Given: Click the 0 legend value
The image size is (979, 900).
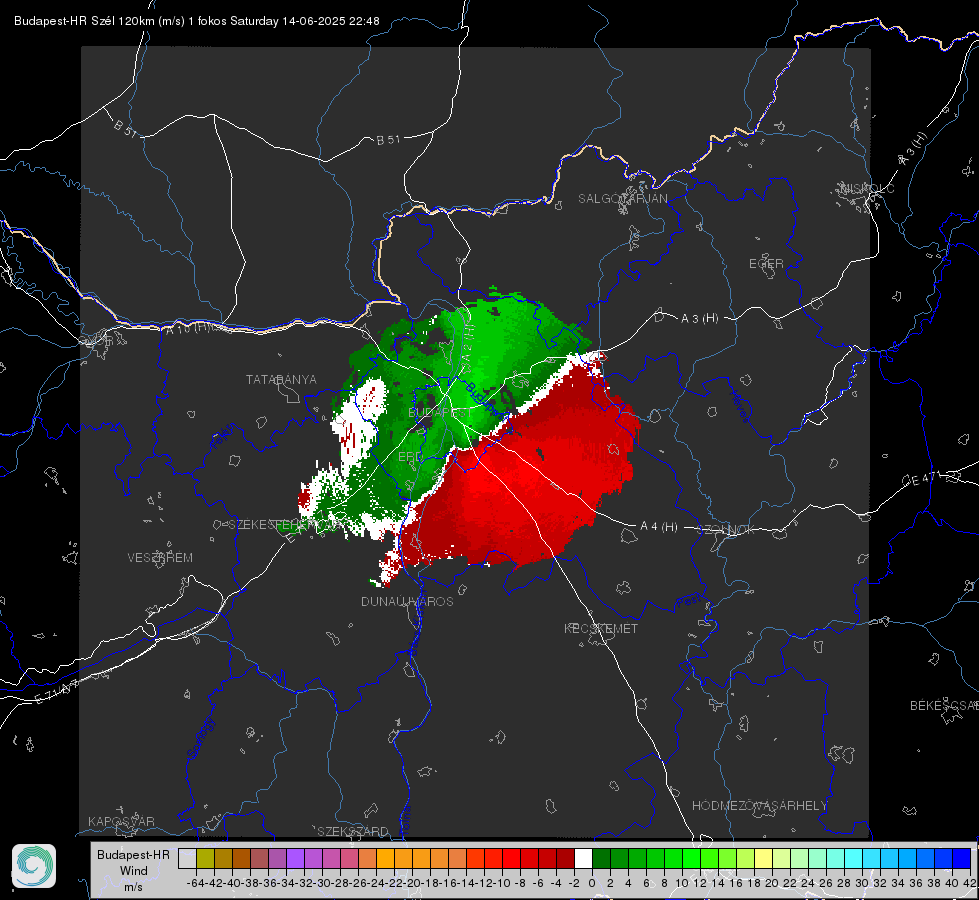Looking at the screenshot, I should click(x=592, y=883).
